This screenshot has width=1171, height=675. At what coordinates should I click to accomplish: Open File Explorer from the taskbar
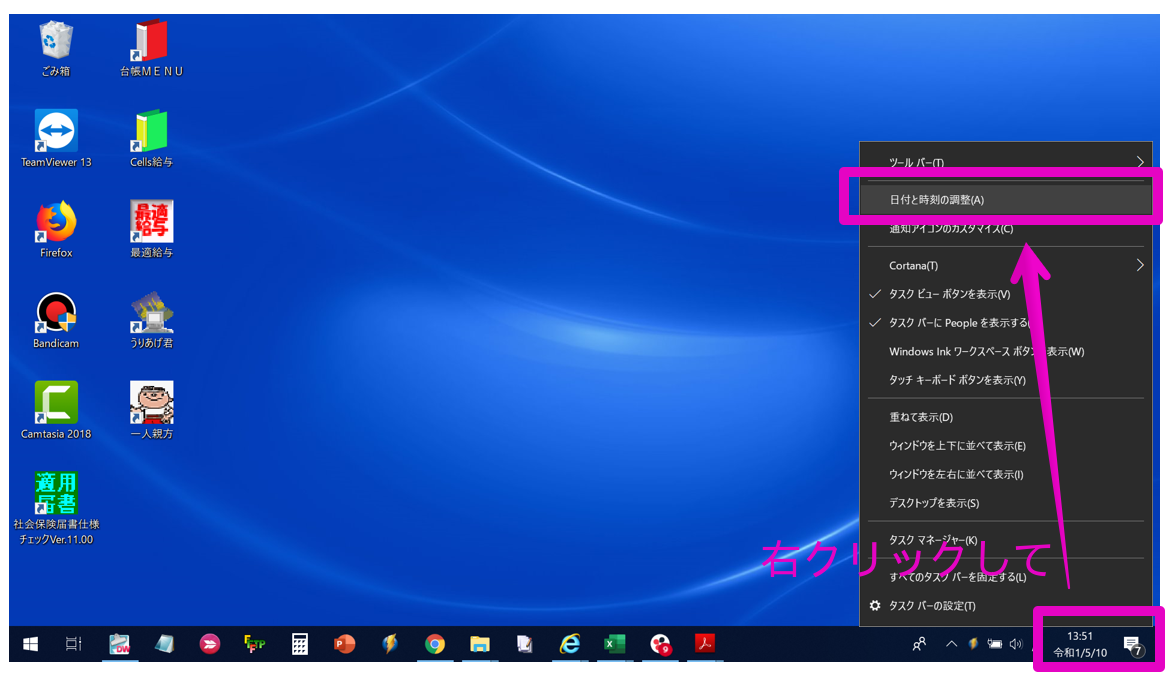tap(479, 644)
